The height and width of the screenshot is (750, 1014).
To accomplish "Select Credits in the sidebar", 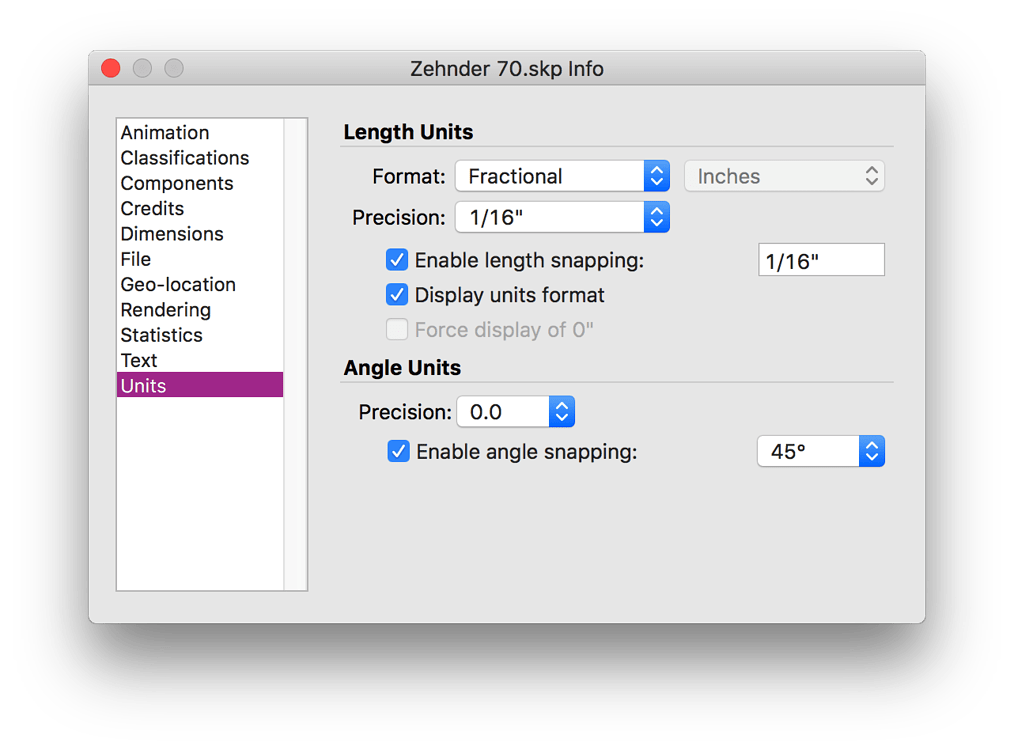I will click(152, 209).
